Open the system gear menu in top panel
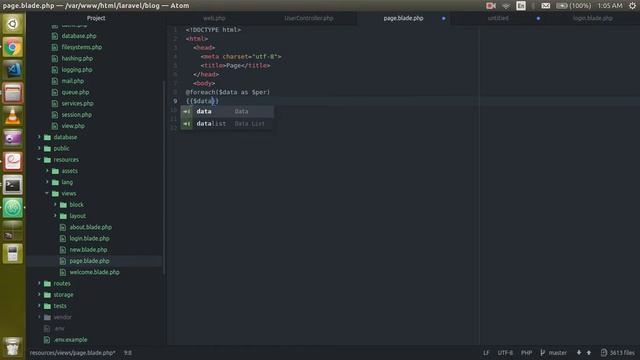Image resolution: width=640 pixels, height=360 pixels. pyautogui.click(x=632, y=6)
